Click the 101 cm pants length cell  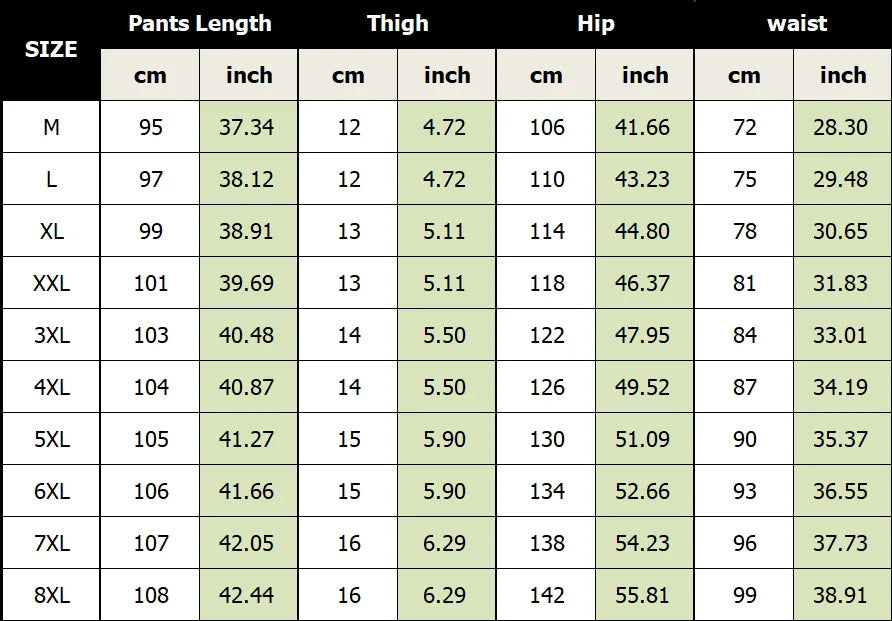tap(151, 283)
